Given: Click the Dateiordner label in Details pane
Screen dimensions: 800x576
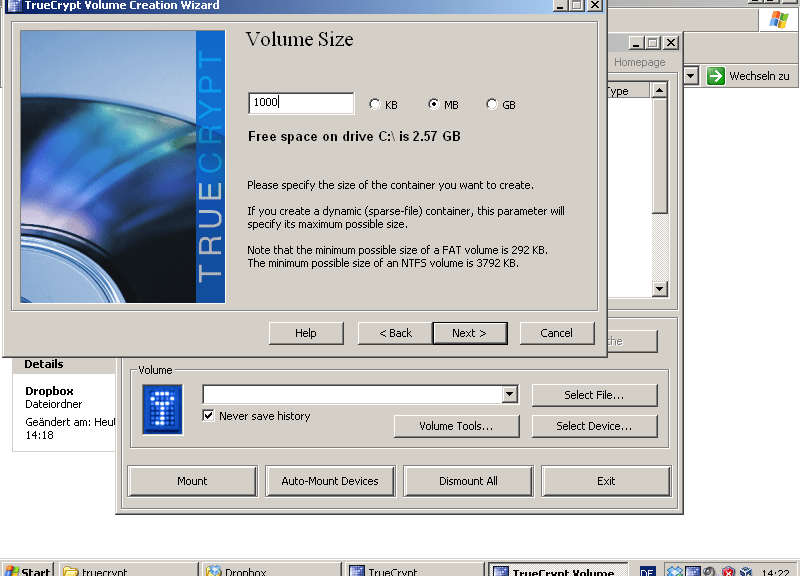Looking at the screenshot, I should (x=54, y=404).
